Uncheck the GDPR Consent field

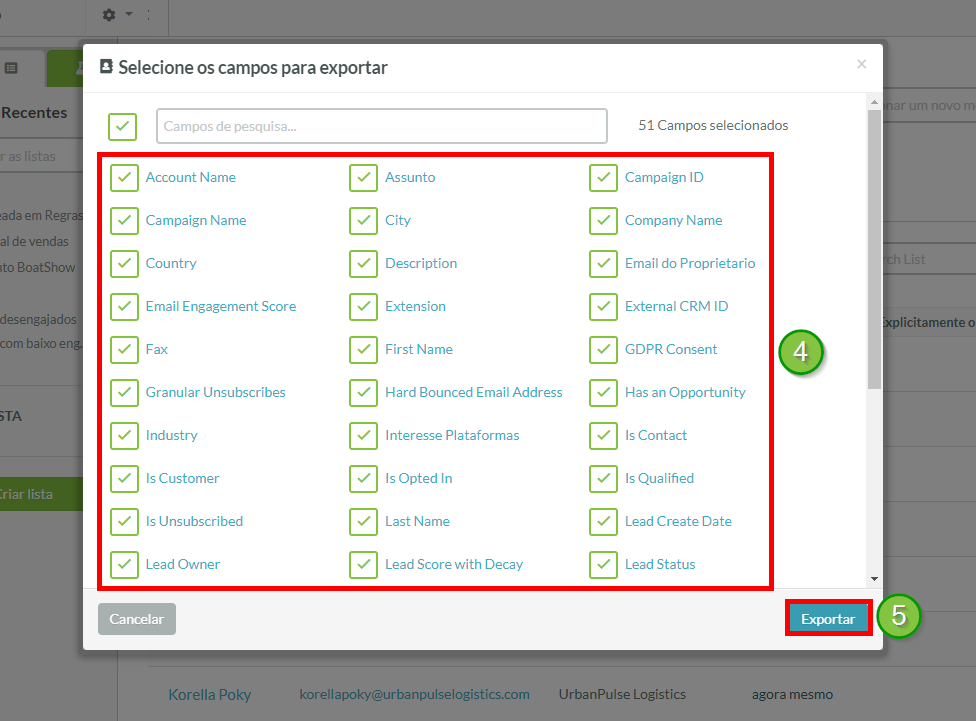pos(603,350)
